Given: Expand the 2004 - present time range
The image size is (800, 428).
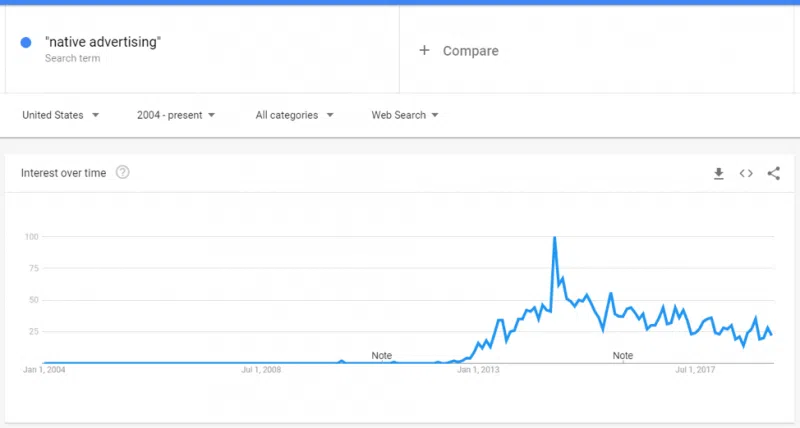Looking at the screenshot, I should (176, 115).
